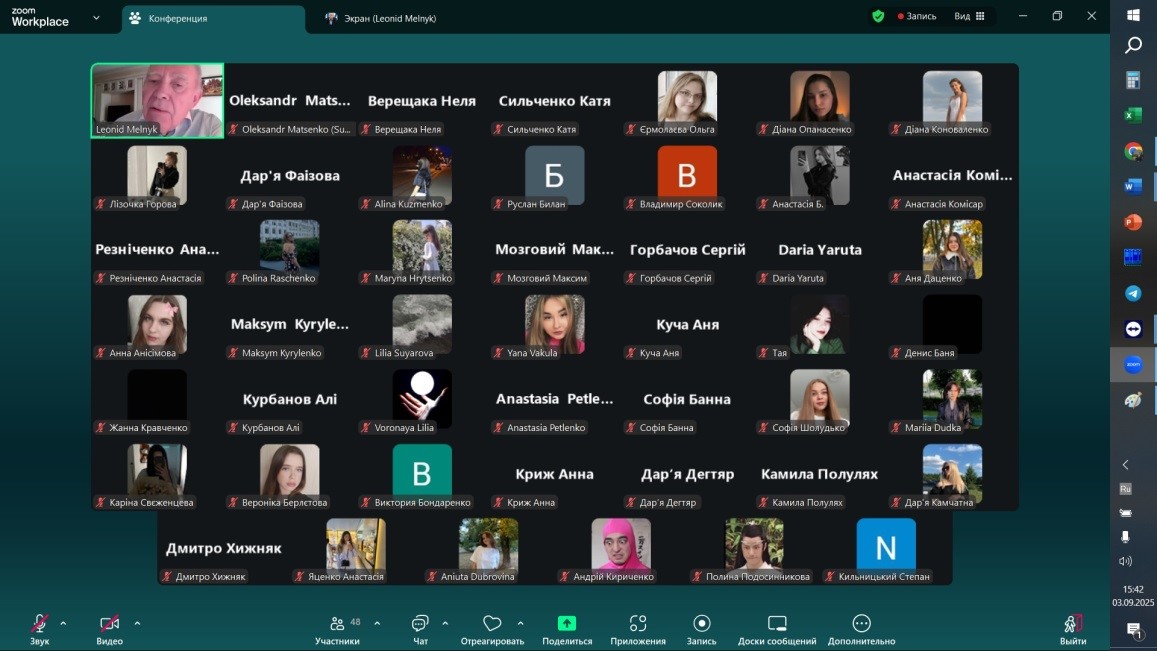Toggle the Звук microphone mute button
Screen dimensions: 1157x651
pyautogui.click(x=40, y=624)
